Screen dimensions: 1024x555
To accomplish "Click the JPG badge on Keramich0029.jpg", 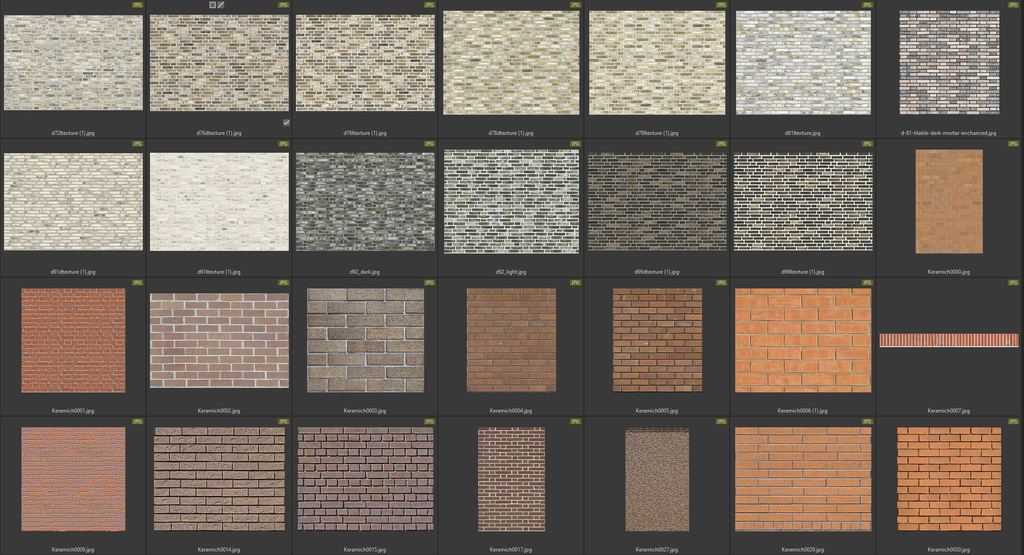I will click(868, 422).
